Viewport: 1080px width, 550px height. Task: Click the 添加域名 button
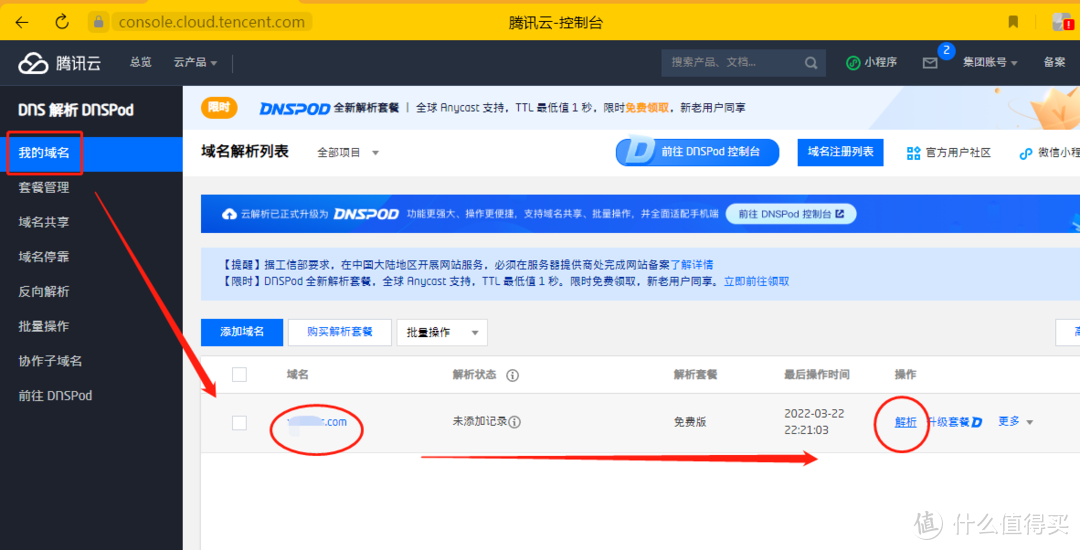(242, 332)
